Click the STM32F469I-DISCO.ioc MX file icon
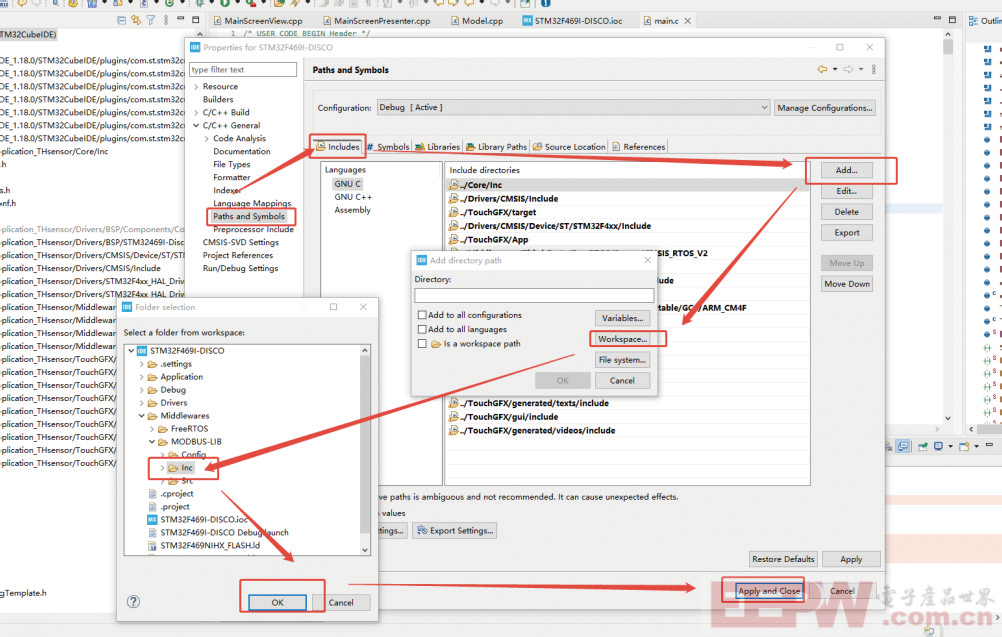The height and width of the screenshot is (637, 1002). pos(152,519)
